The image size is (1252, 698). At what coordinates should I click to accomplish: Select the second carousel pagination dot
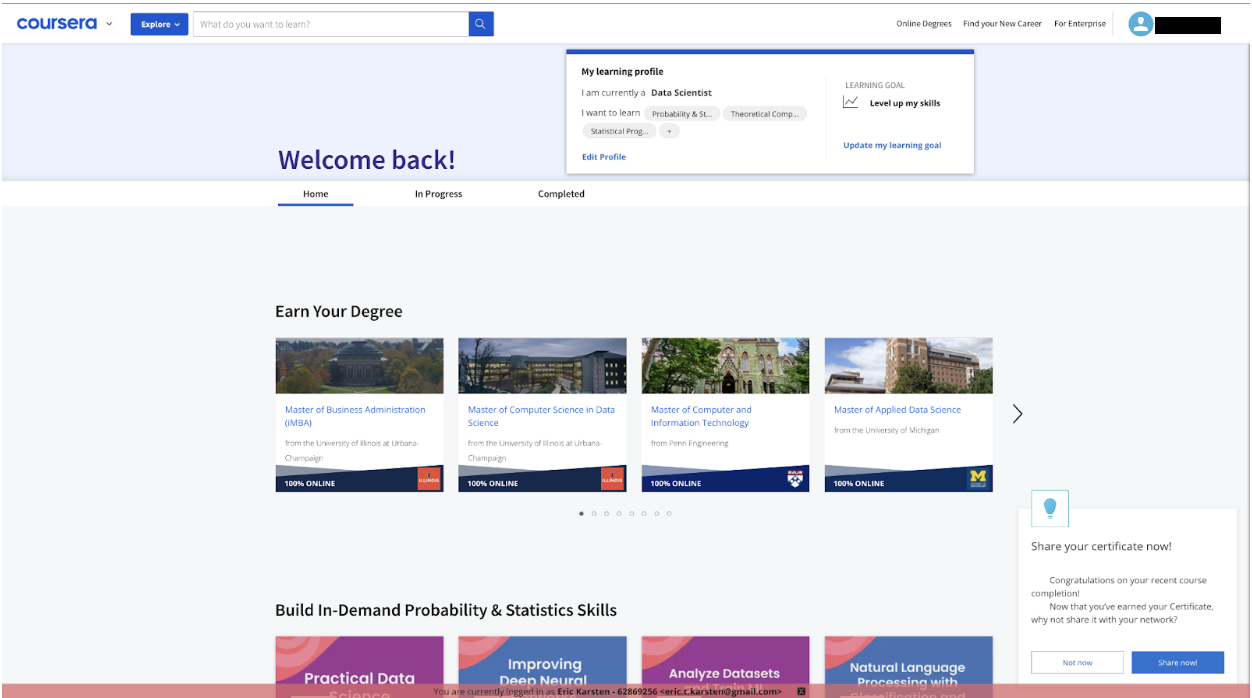pos(594,514)
